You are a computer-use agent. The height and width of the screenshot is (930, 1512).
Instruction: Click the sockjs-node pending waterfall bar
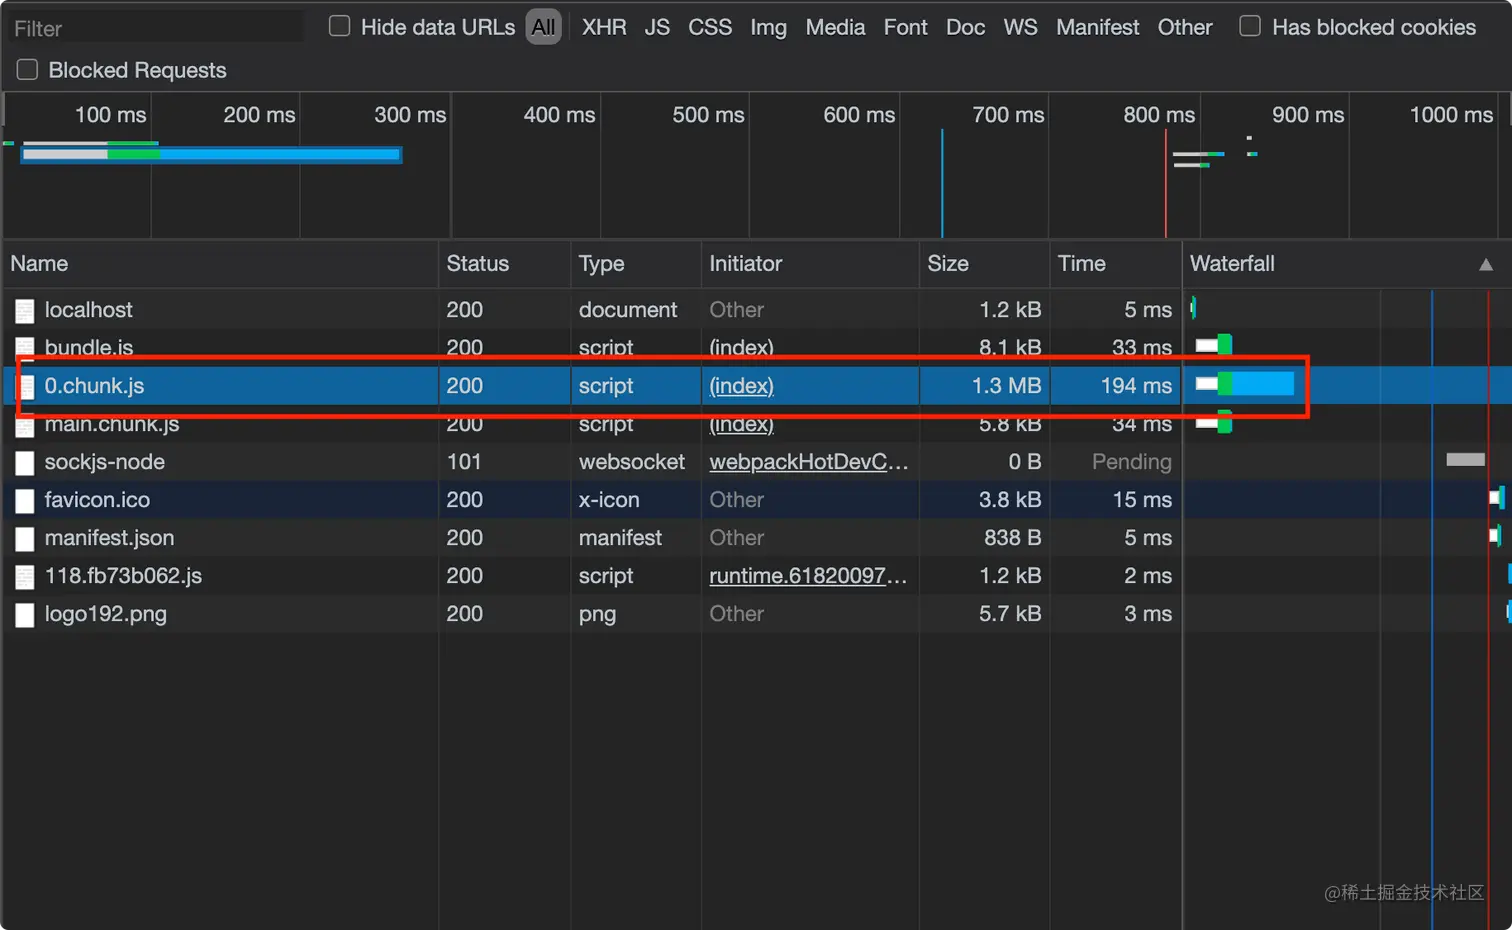[1465, 460]
